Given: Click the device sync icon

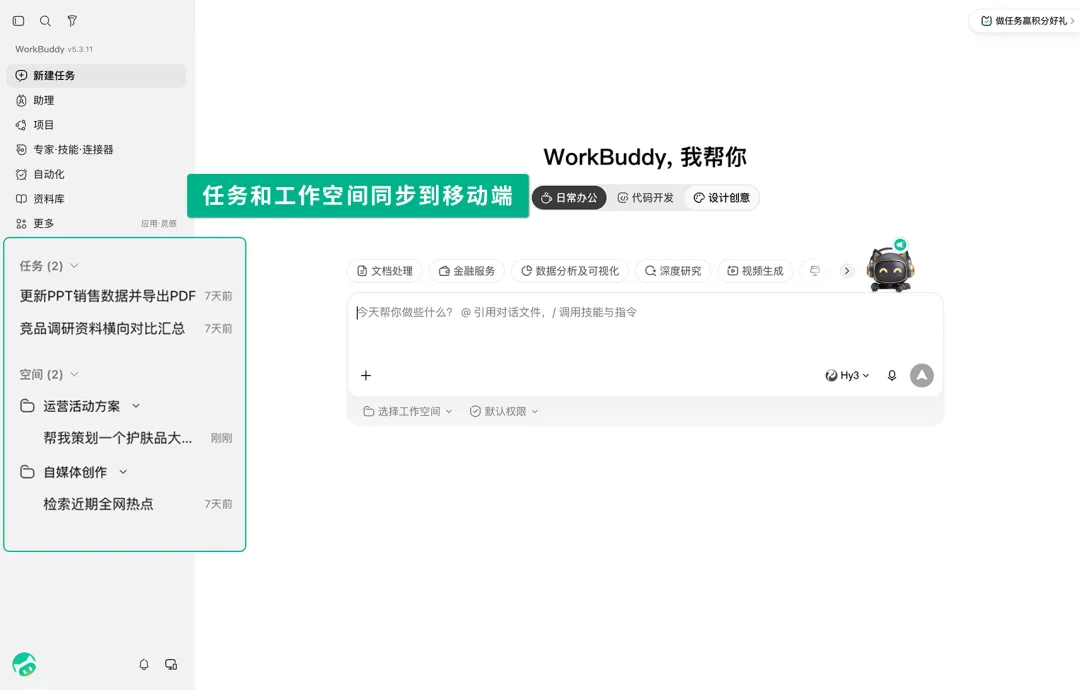Looking at the screenshot, I should (171, 665).
